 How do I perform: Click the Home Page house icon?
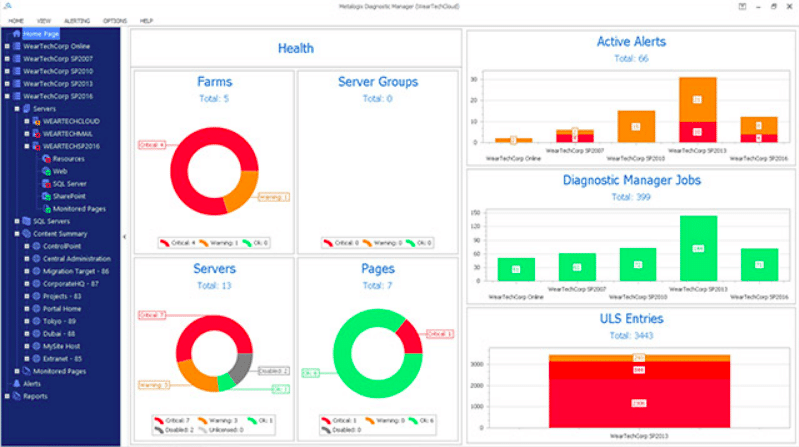click(x=16, y=34)
